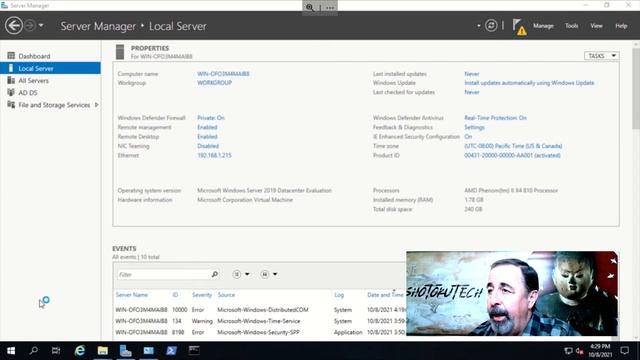Open the Tools menu

tap(571, 26)
